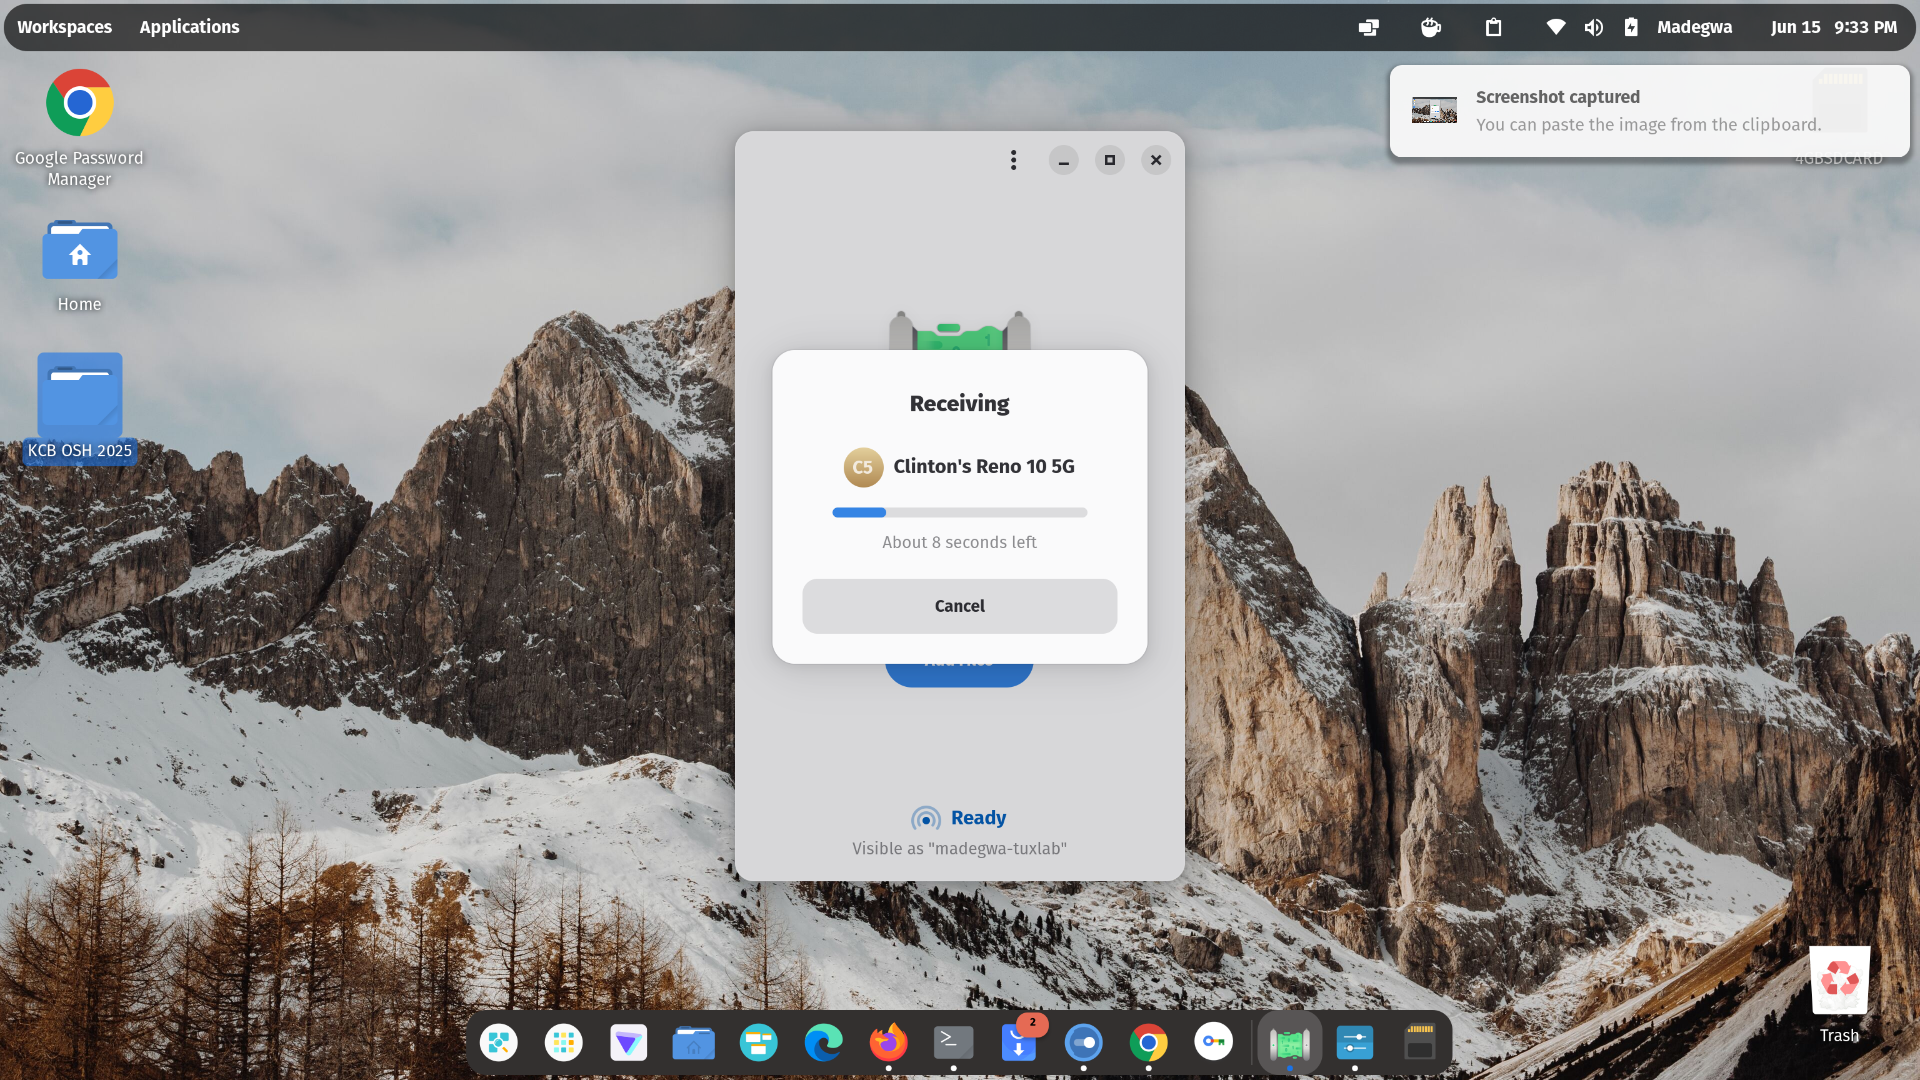Open the download app with badge 2

pyautogui.click(x=1019, y=1043)
